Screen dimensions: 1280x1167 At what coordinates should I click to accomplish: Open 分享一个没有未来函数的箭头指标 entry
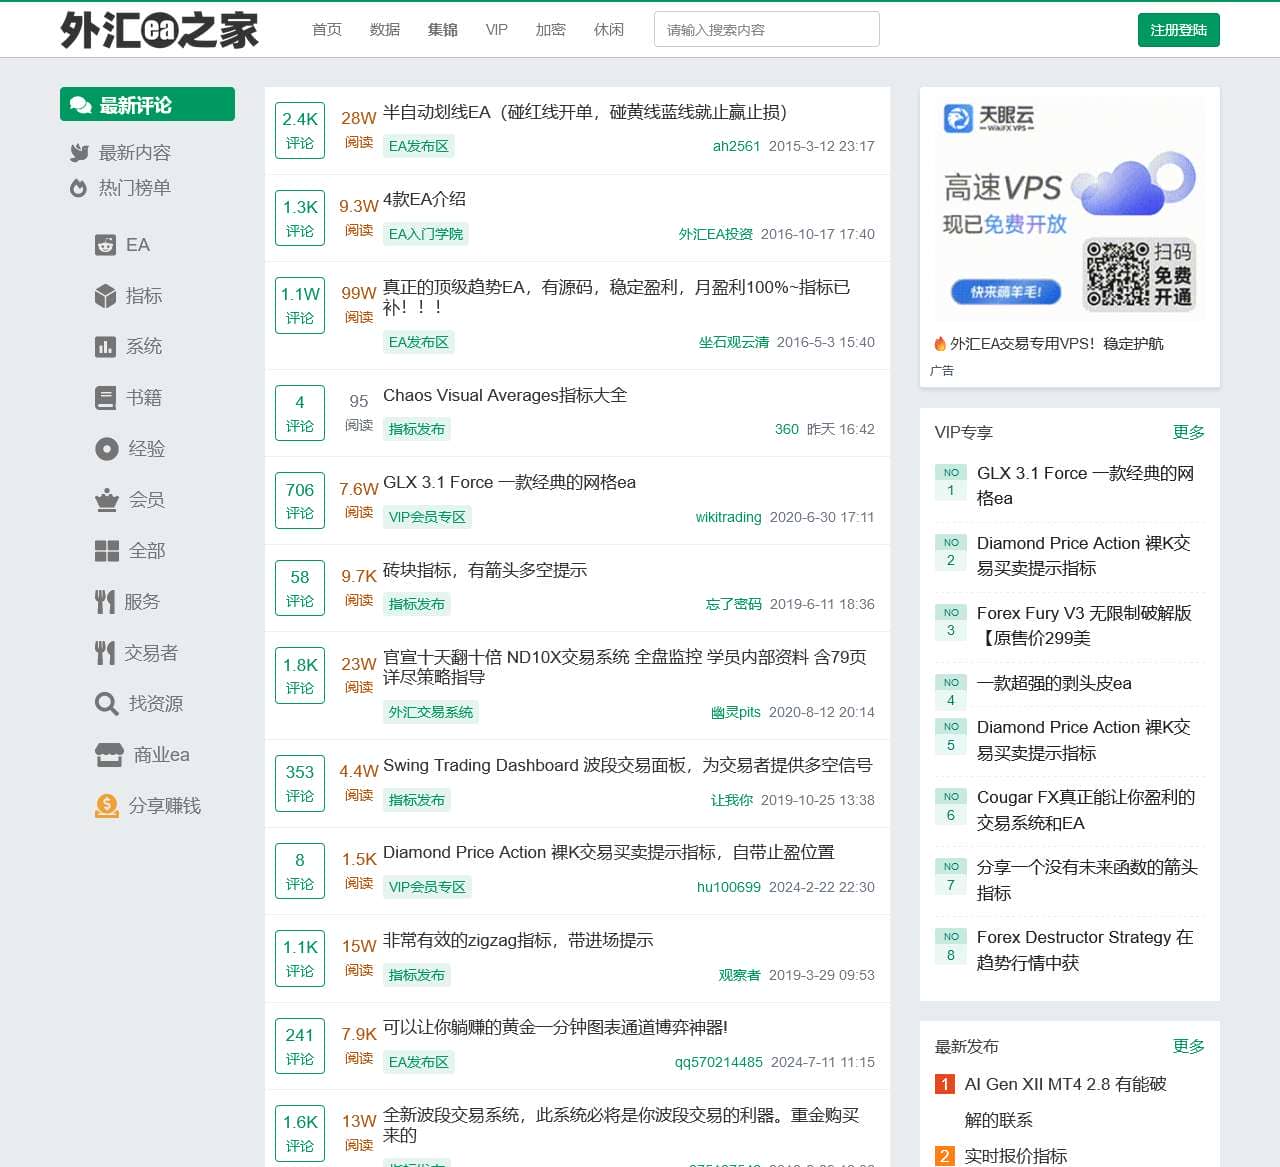tap(1087, 880)
